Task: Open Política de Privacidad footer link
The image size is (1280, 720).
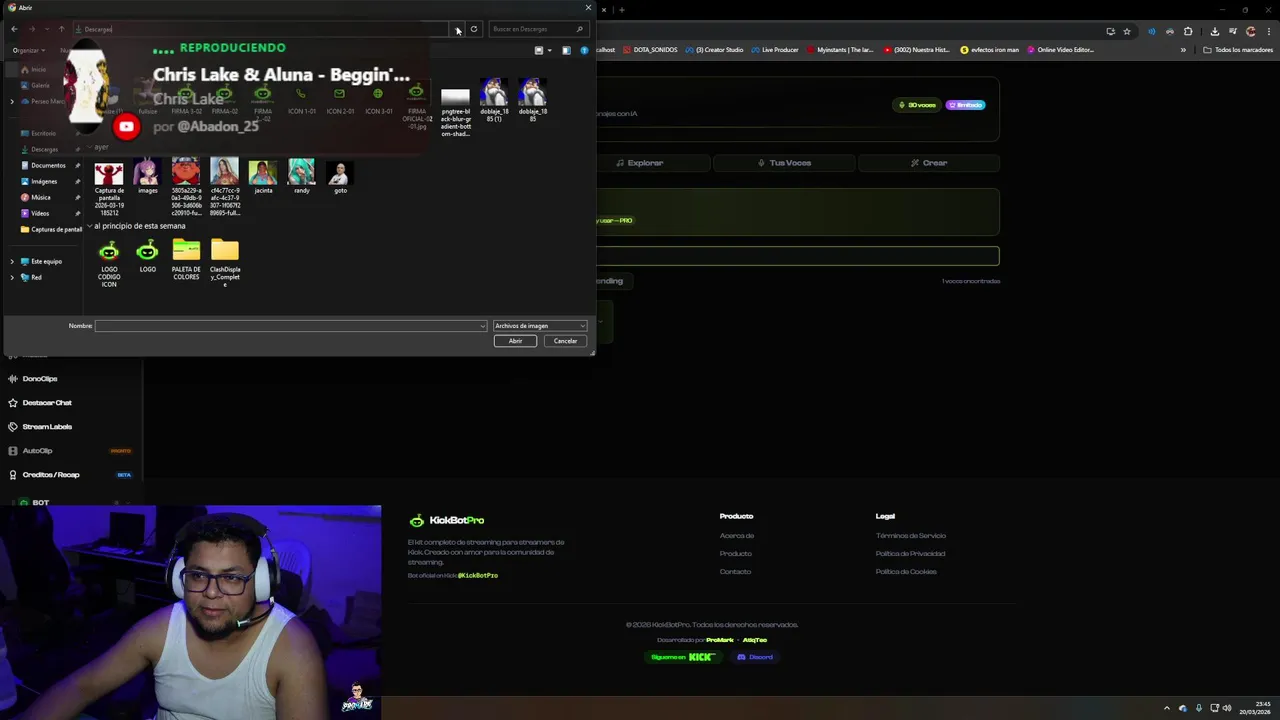Action: coord(911,554)
